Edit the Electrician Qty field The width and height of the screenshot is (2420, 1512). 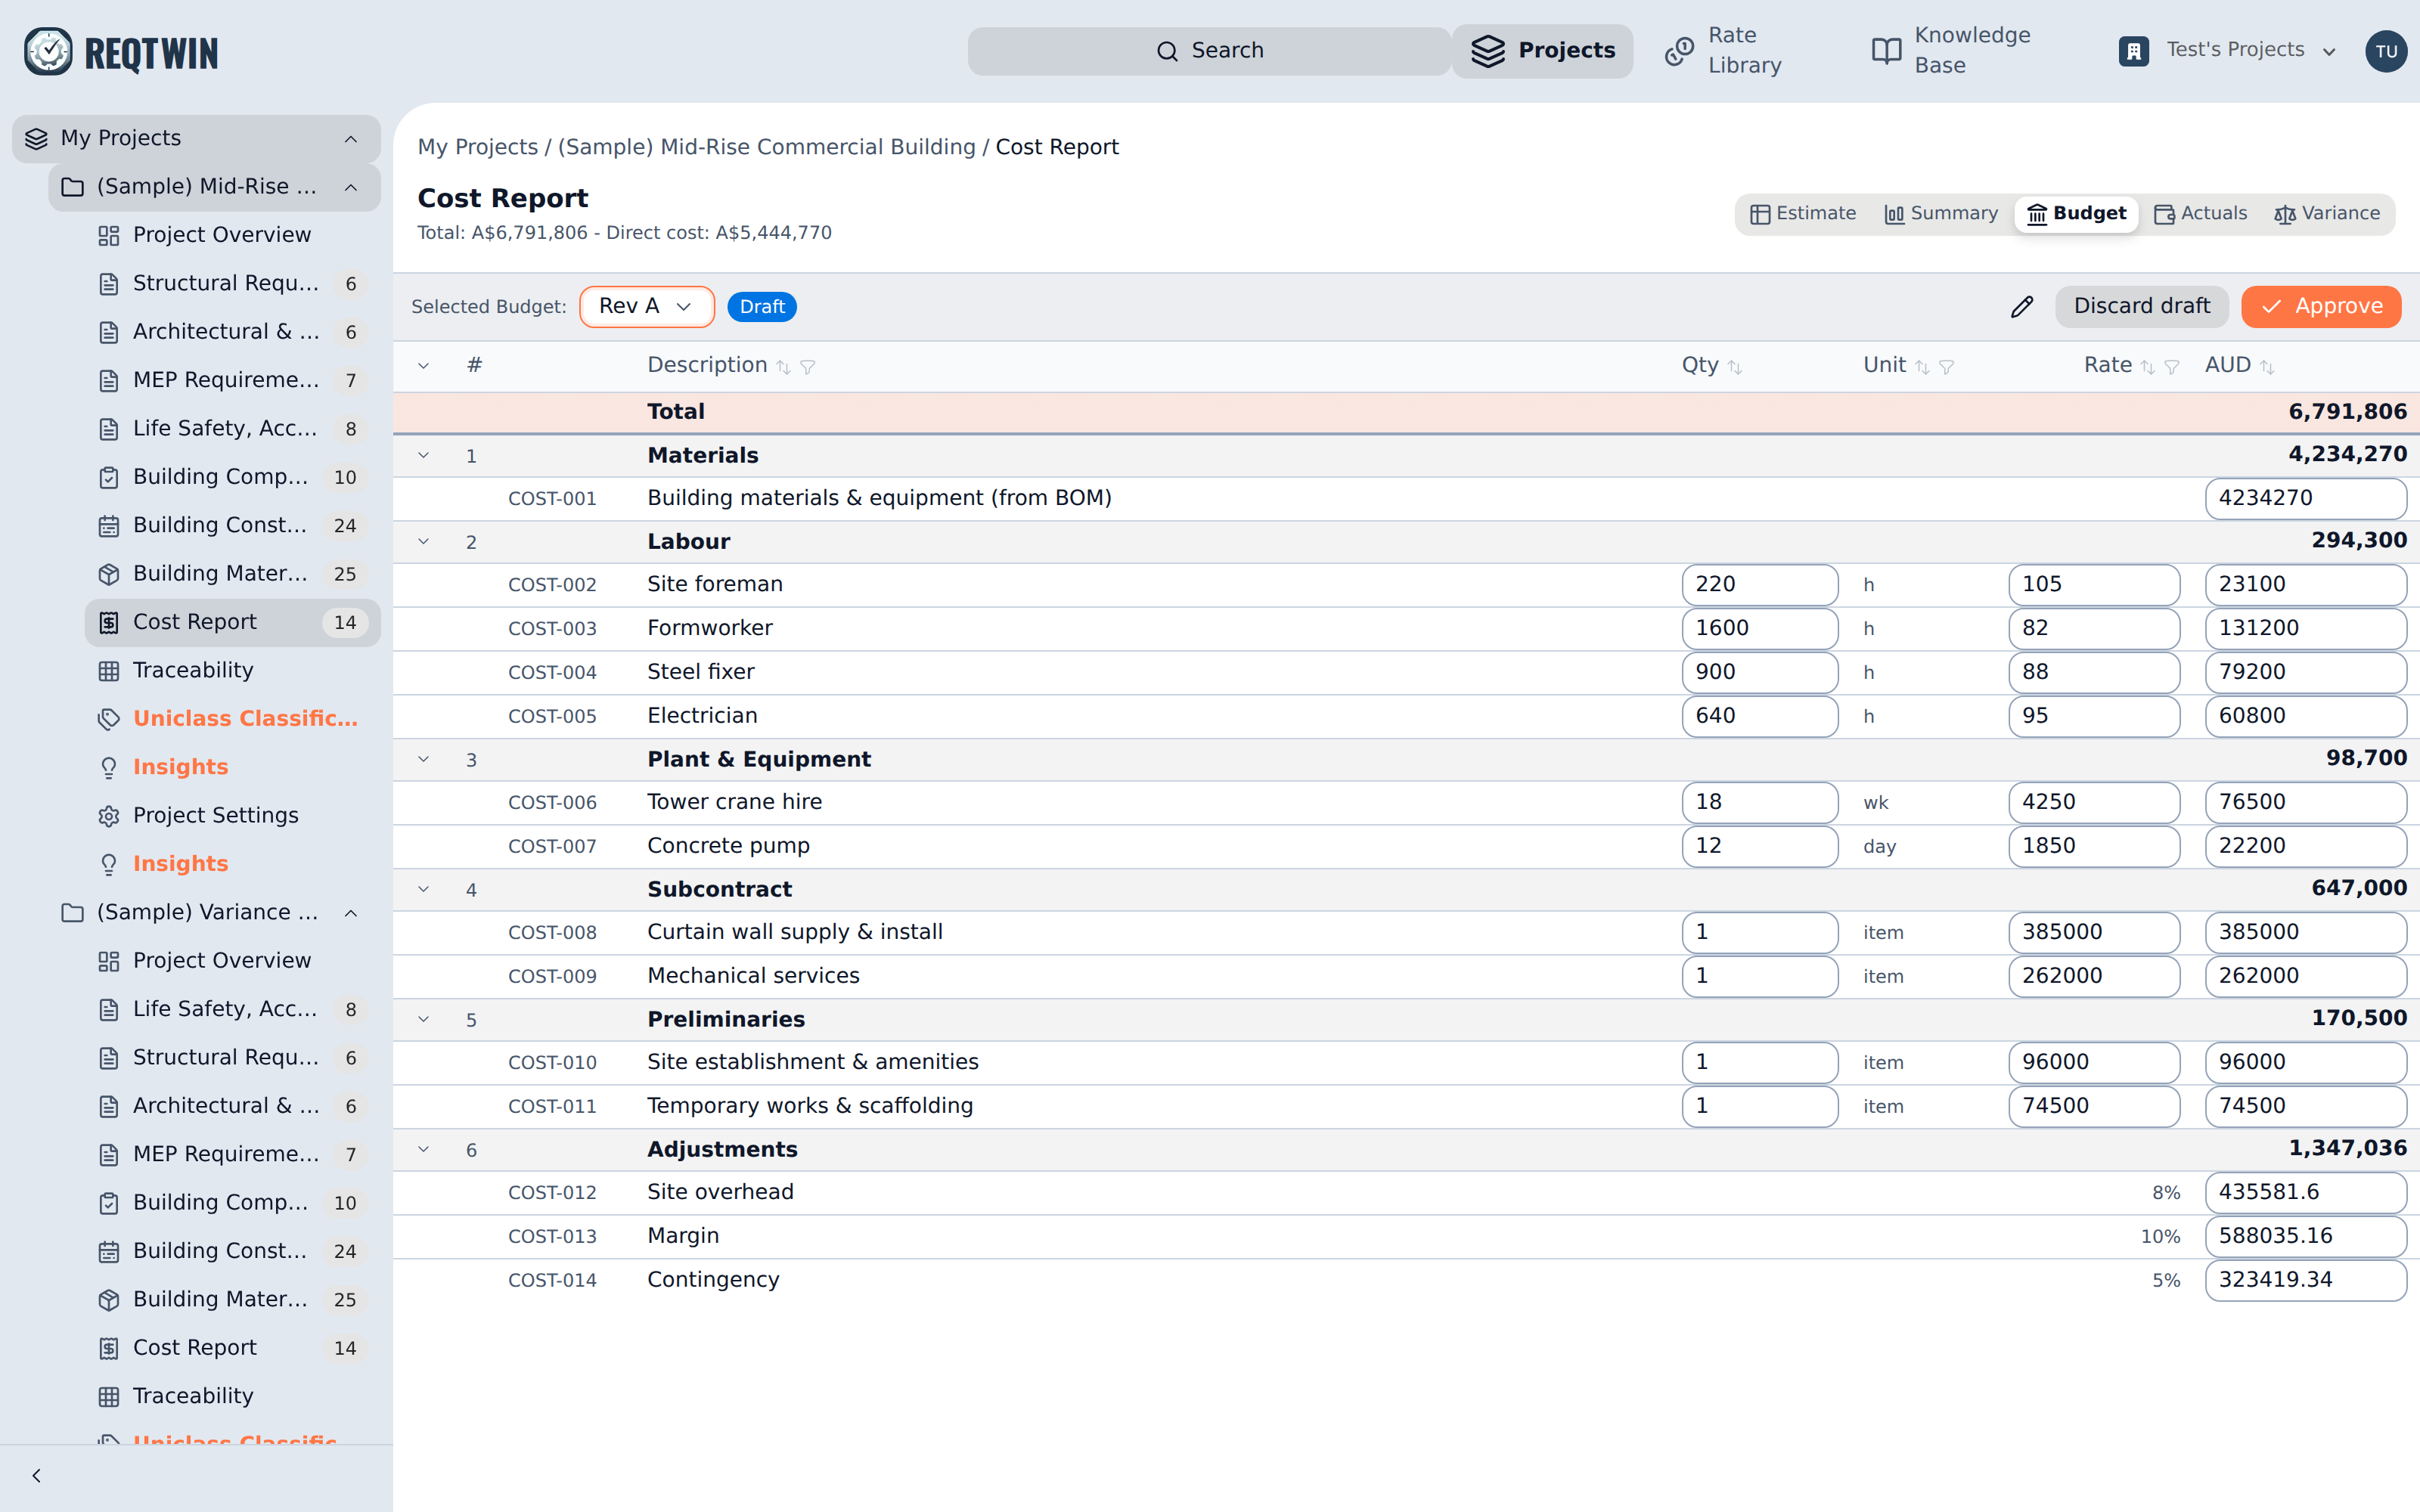click(x=1759, y=716)
